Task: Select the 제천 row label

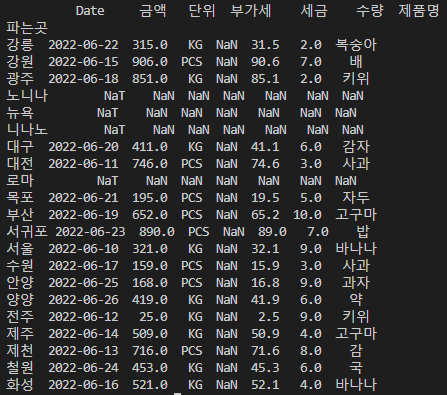Action: tap(20, 351)
